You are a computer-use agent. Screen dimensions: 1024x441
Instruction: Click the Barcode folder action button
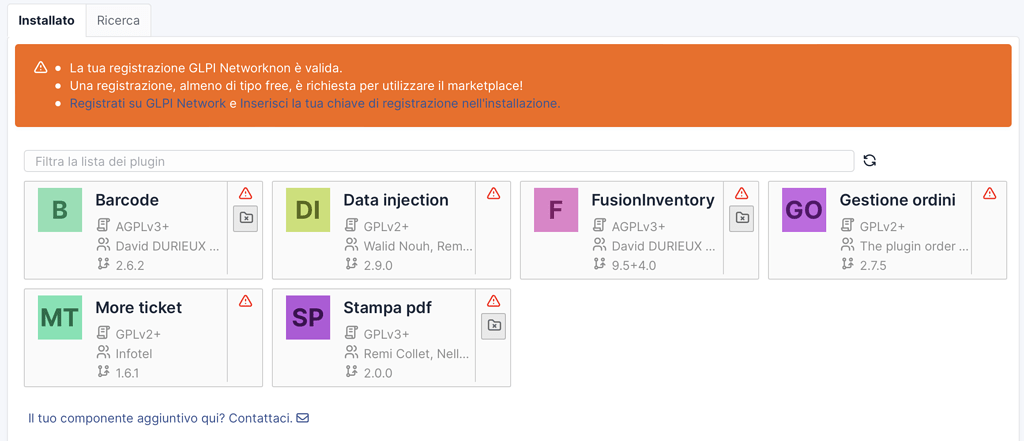pos(245,218)
